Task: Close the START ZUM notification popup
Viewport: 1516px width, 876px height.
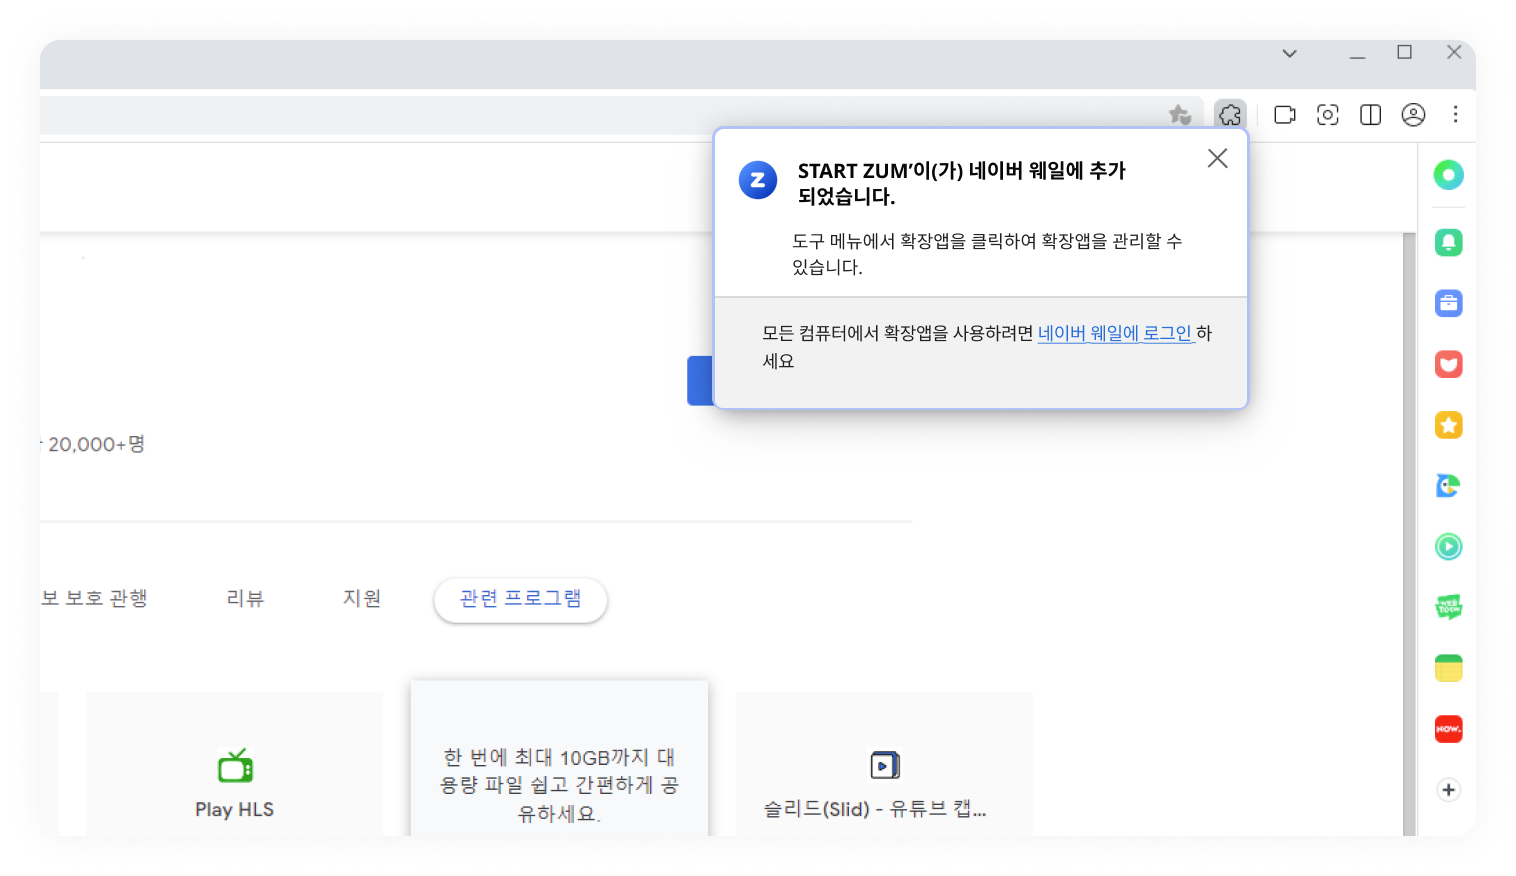Action: (1217, 158)
